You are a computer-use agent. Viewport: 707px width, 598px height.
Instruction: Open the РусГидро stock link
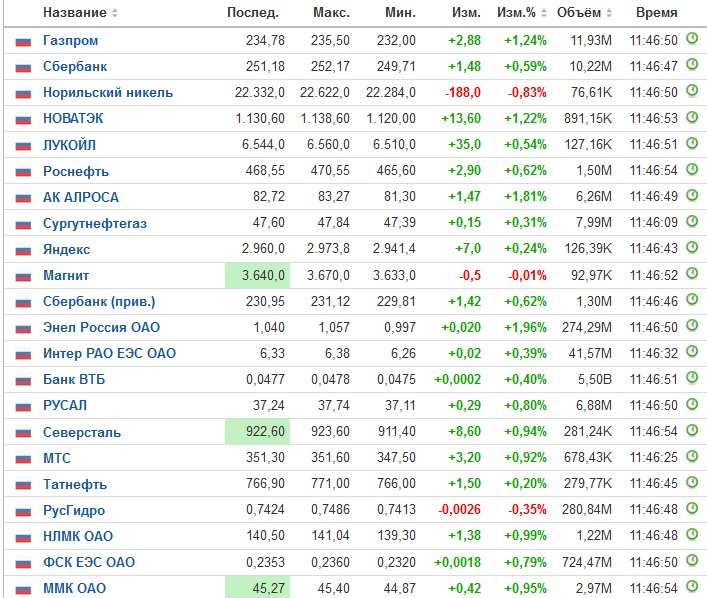(74, 511)
